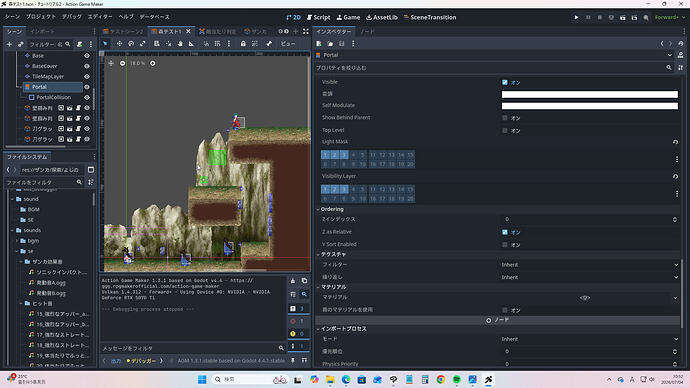The height and width of the screenshot is (388, 690).
Task: Click the property filter search field
Action: pyautogui.click(x=492, y=68)
